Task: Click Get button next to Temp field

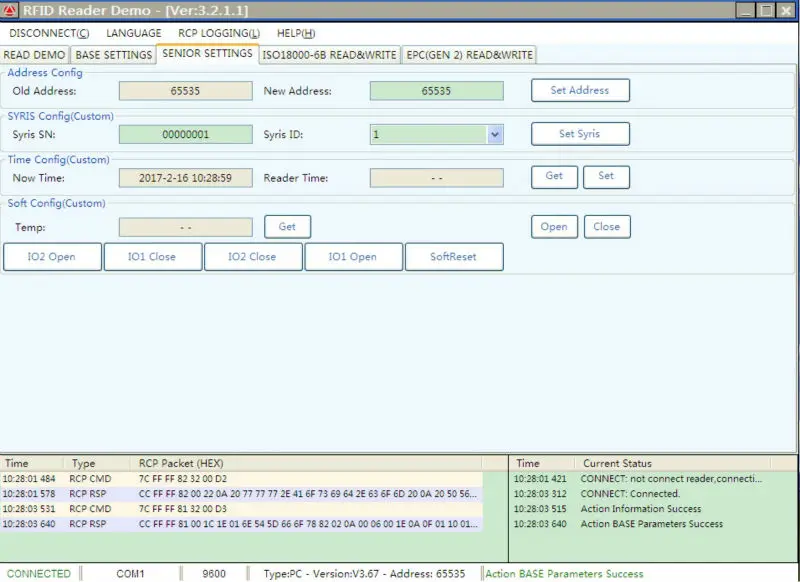Action: tap(287, 227)
